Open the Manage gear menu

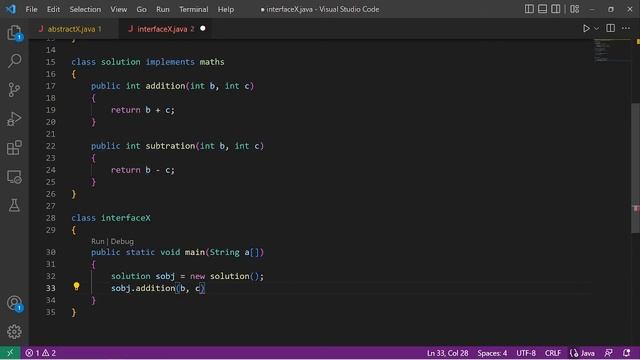[x=14, y=331]
